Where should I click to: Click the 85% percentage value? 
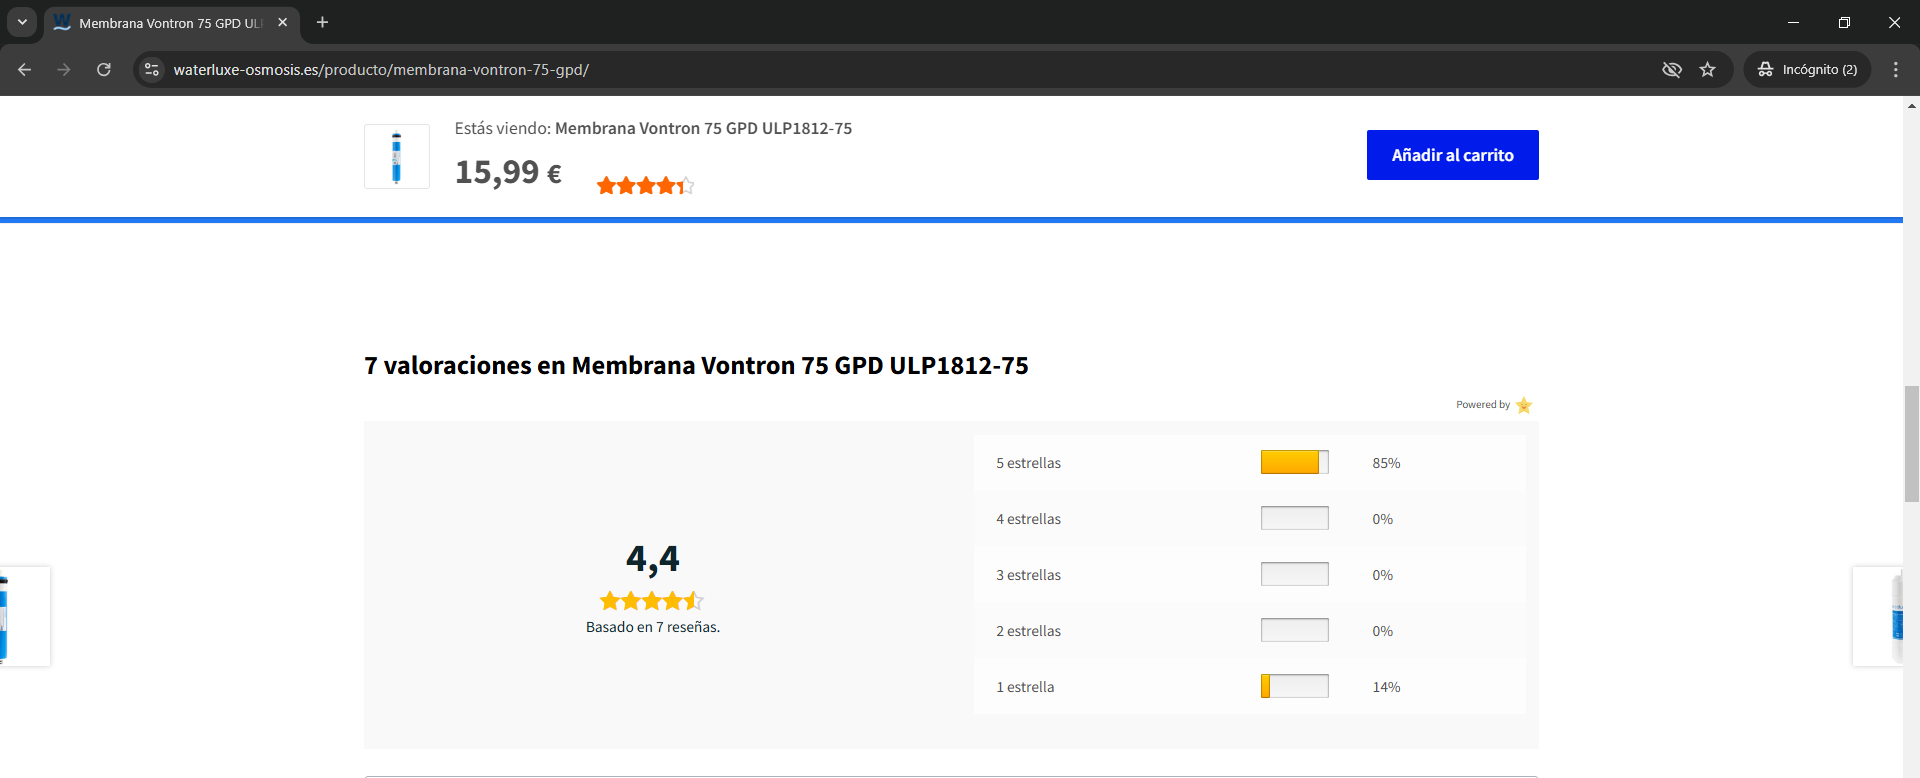pyautogui.click(x=1386, y=463)
